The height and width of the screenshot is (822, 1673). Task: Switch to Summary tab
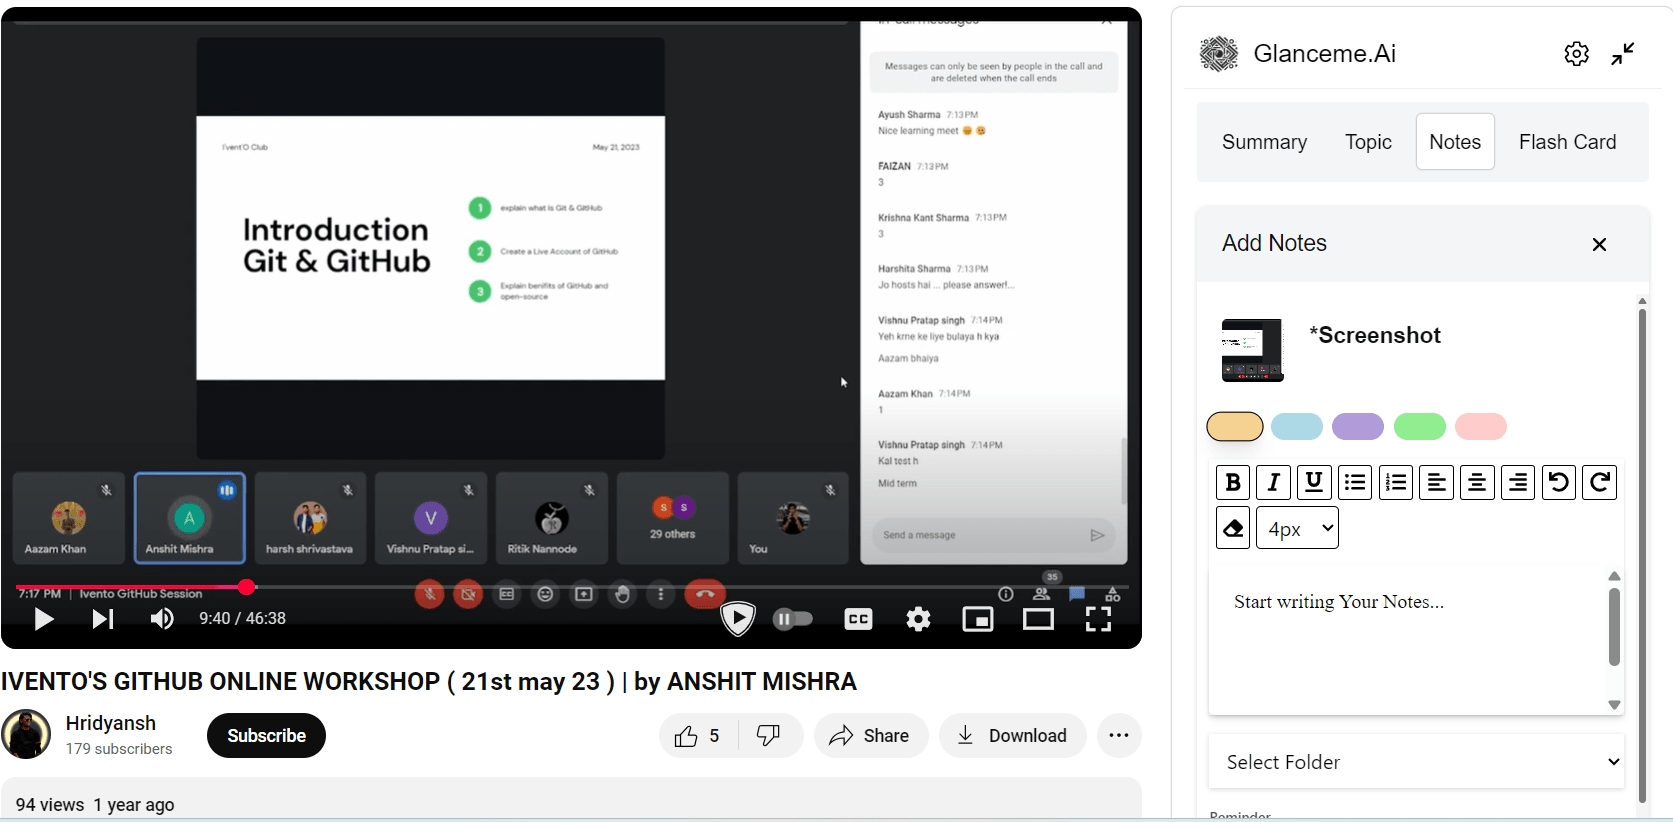click(x=1264, y=142)
